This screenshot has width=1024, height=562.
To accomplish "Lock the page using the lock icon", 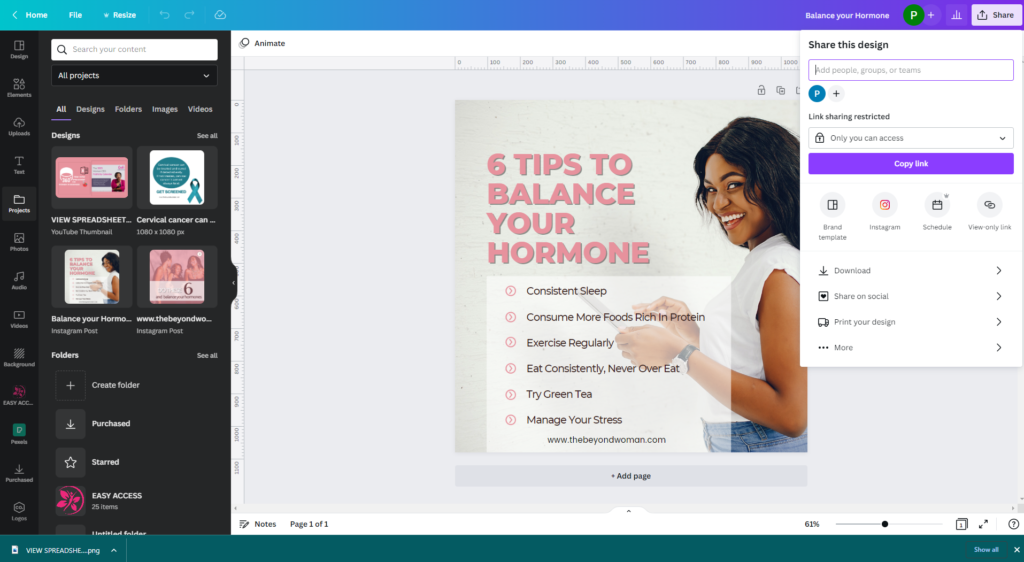I will 761,90.
